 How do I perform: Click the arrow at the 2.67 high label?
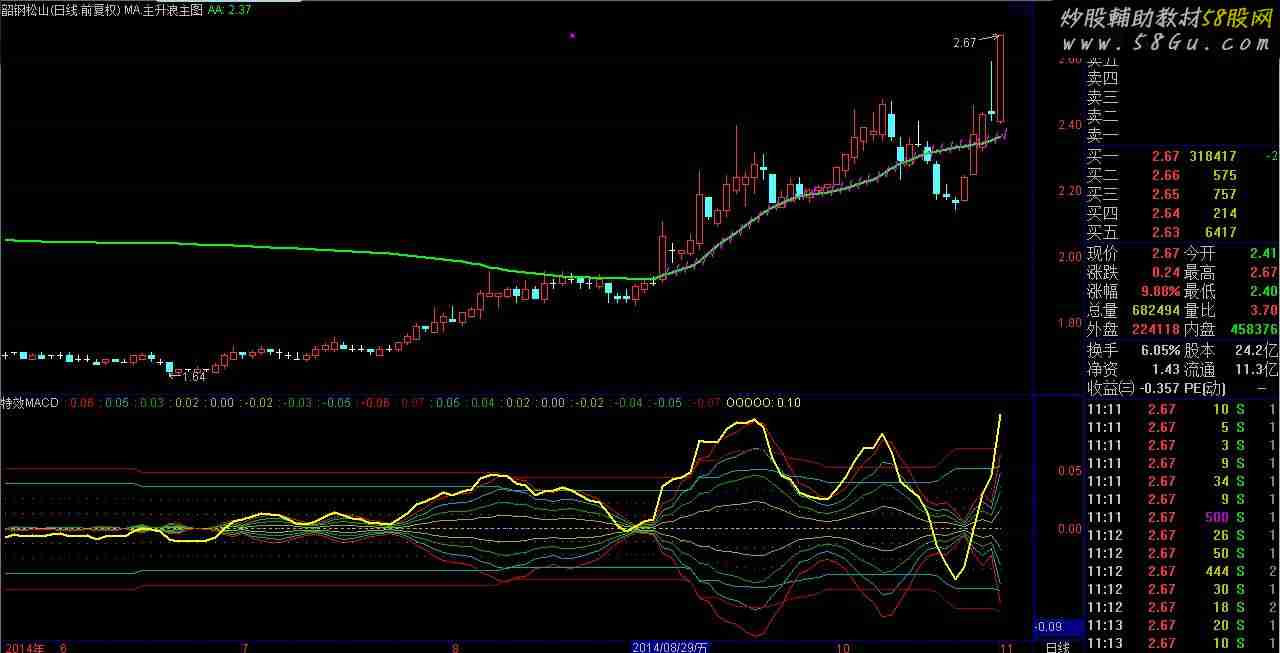click(989, 39)
